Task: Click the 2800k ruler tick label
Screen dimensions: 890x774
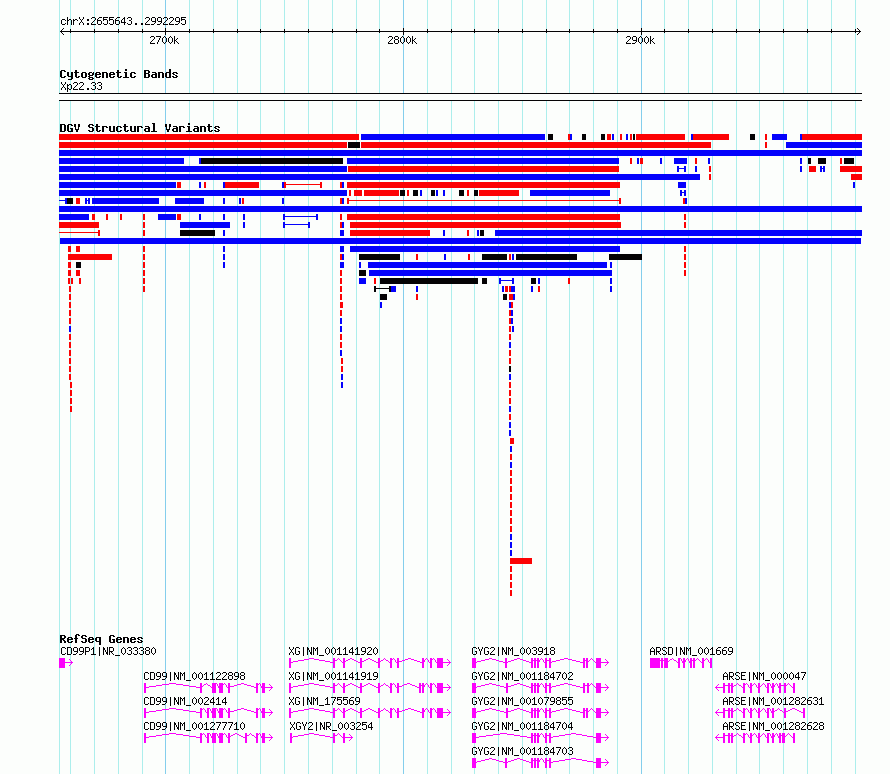Action: pyautogui.click(x=402, y=40)
